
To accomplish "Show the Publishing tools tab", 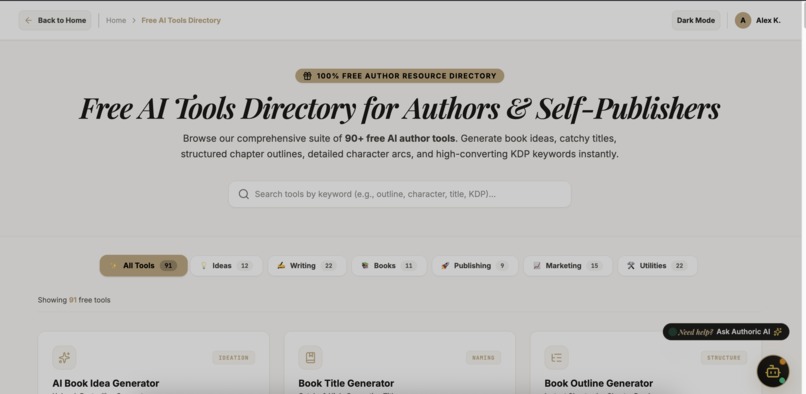I will 475,265.
